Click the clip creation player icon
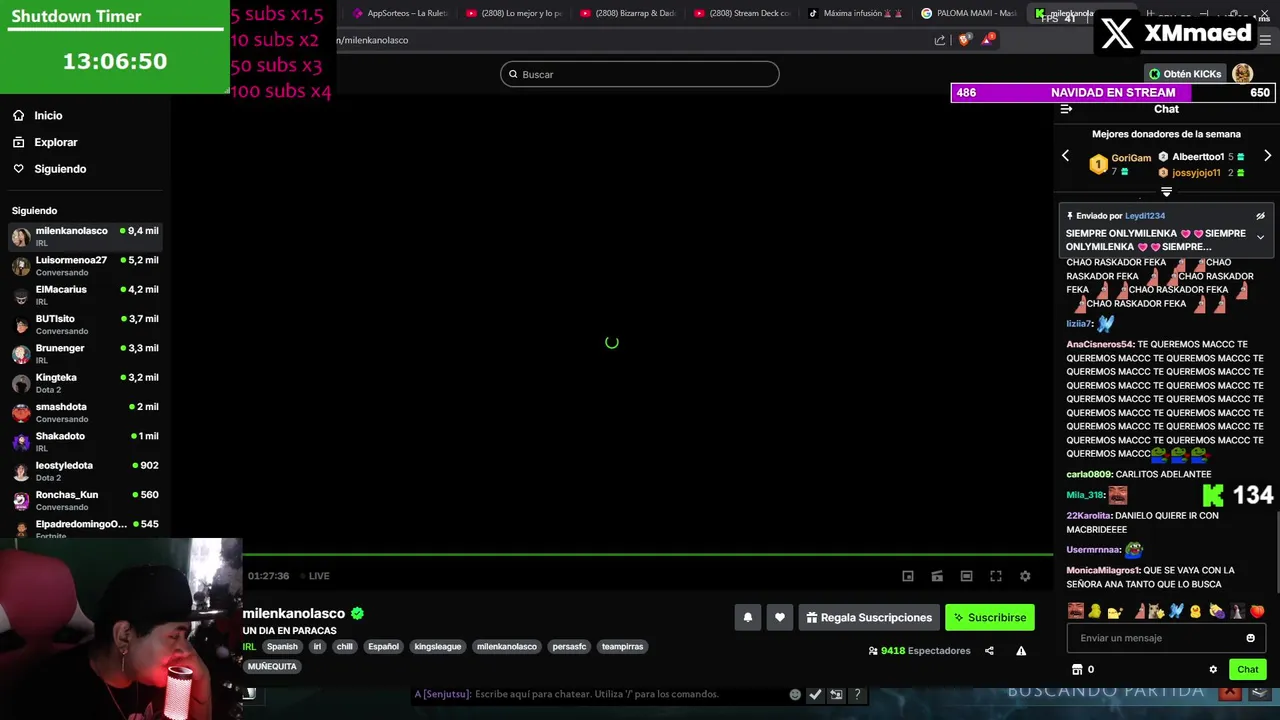This screenshot has width=1280, height=720. (x=937, y=576)
